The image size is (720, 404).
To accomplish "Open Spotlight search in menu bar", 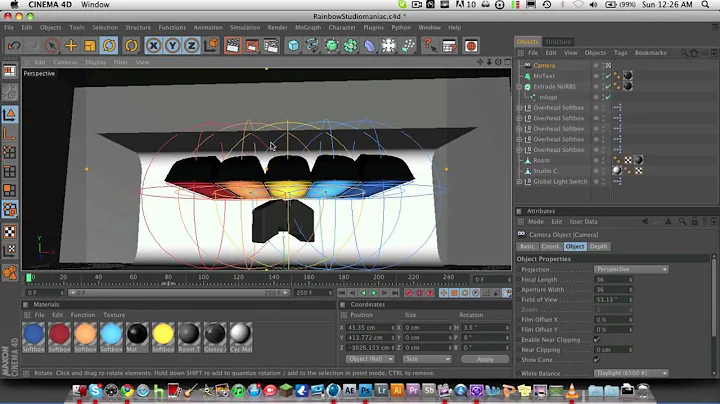I will click(705, 5).
